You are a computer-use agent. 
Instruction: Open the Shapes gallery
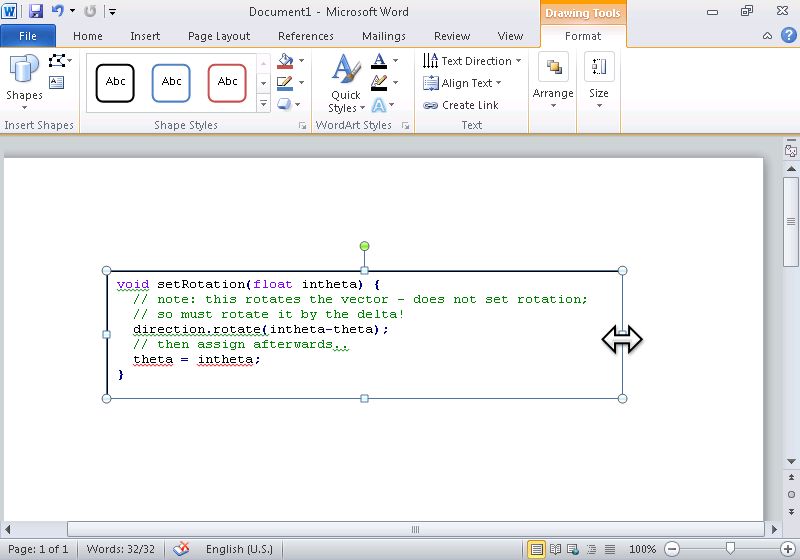(x=24, y=82)
